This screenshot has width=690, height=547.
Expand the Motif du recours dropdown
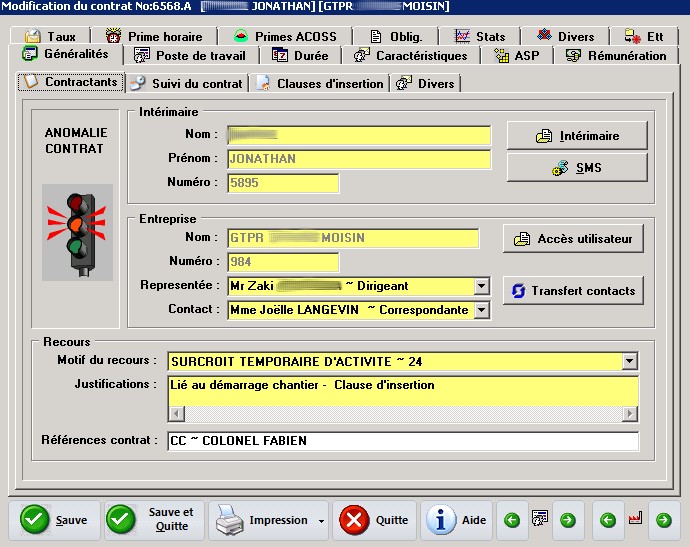click(630, 361)
